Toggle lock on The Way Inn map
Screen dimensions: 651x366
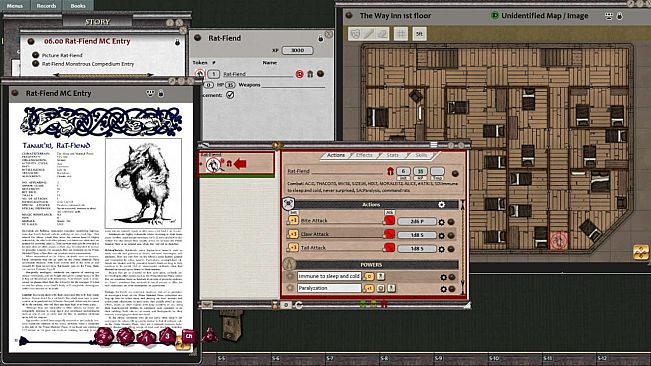tap(619, 16)
